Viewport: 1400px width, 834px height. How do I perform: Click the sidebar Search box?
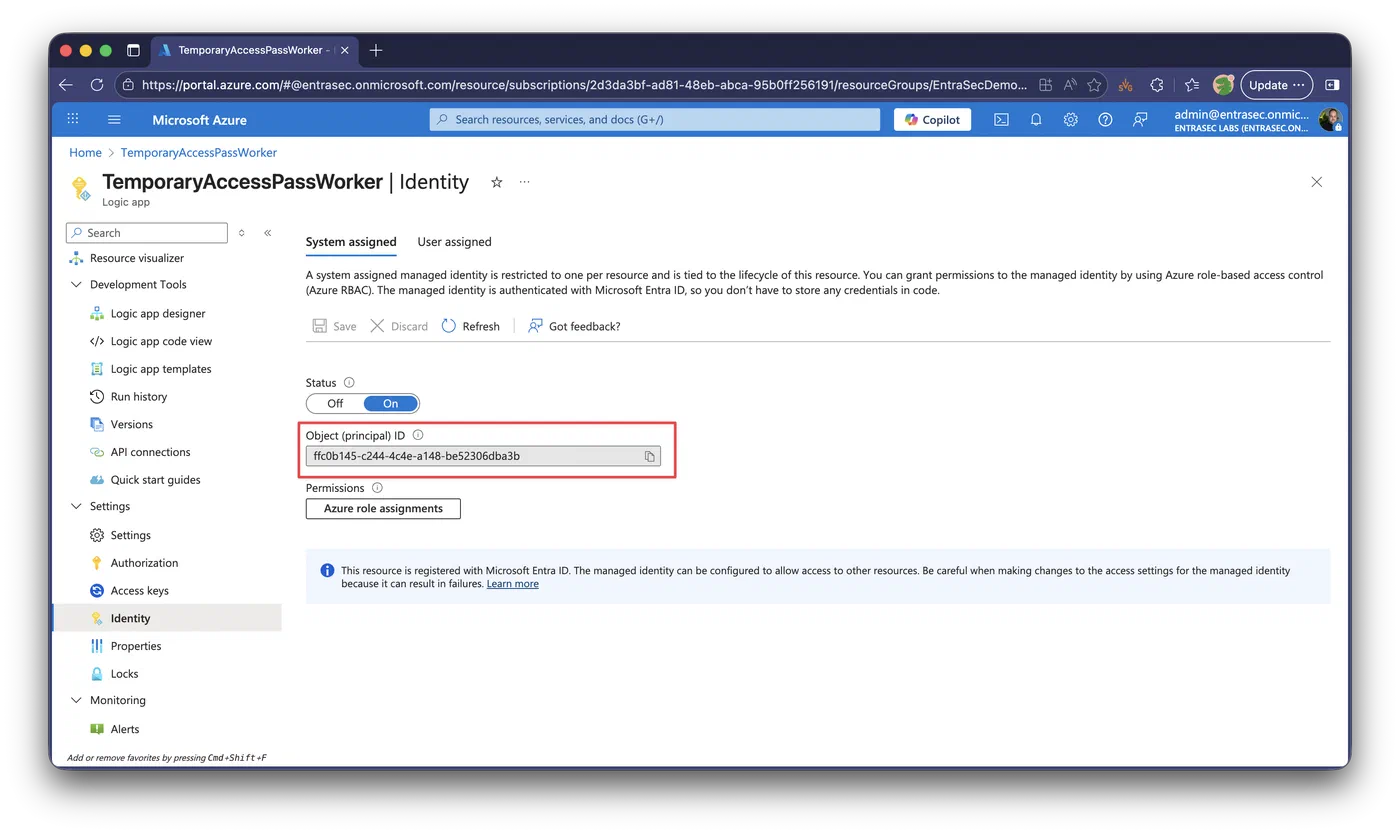pos(147,233)
